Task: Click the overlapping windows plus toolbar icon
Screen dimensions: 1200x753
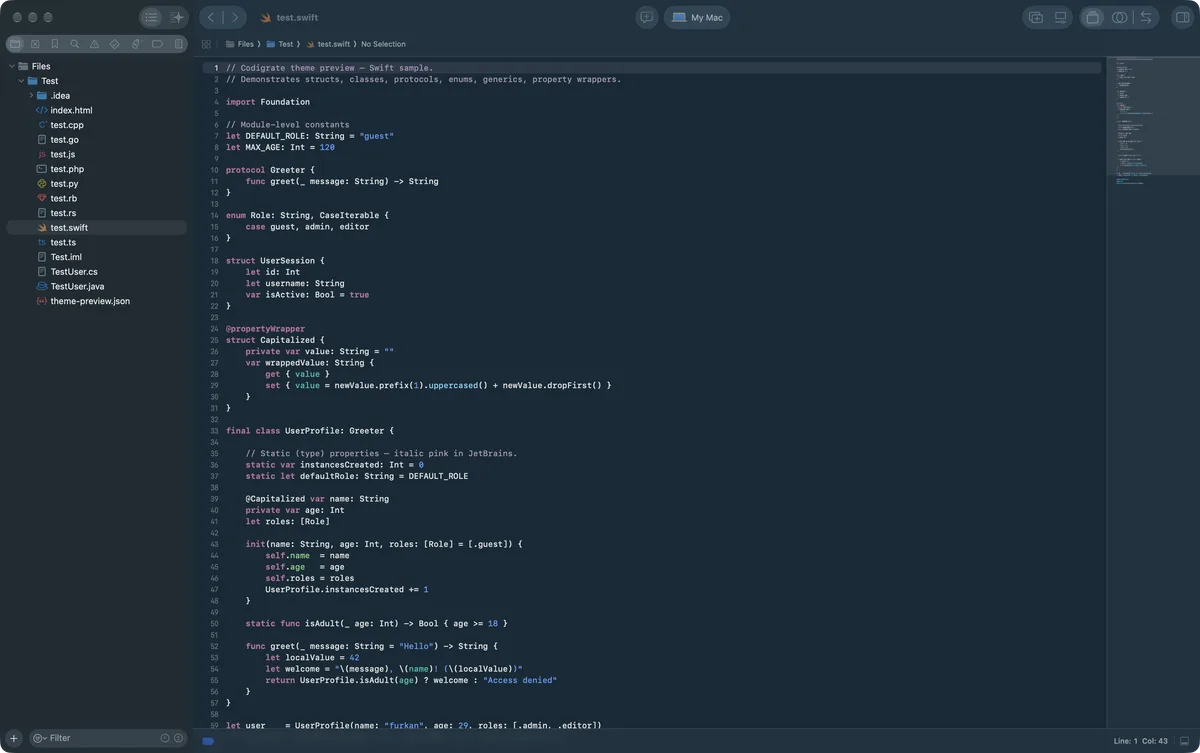Action: (1036, 17)
